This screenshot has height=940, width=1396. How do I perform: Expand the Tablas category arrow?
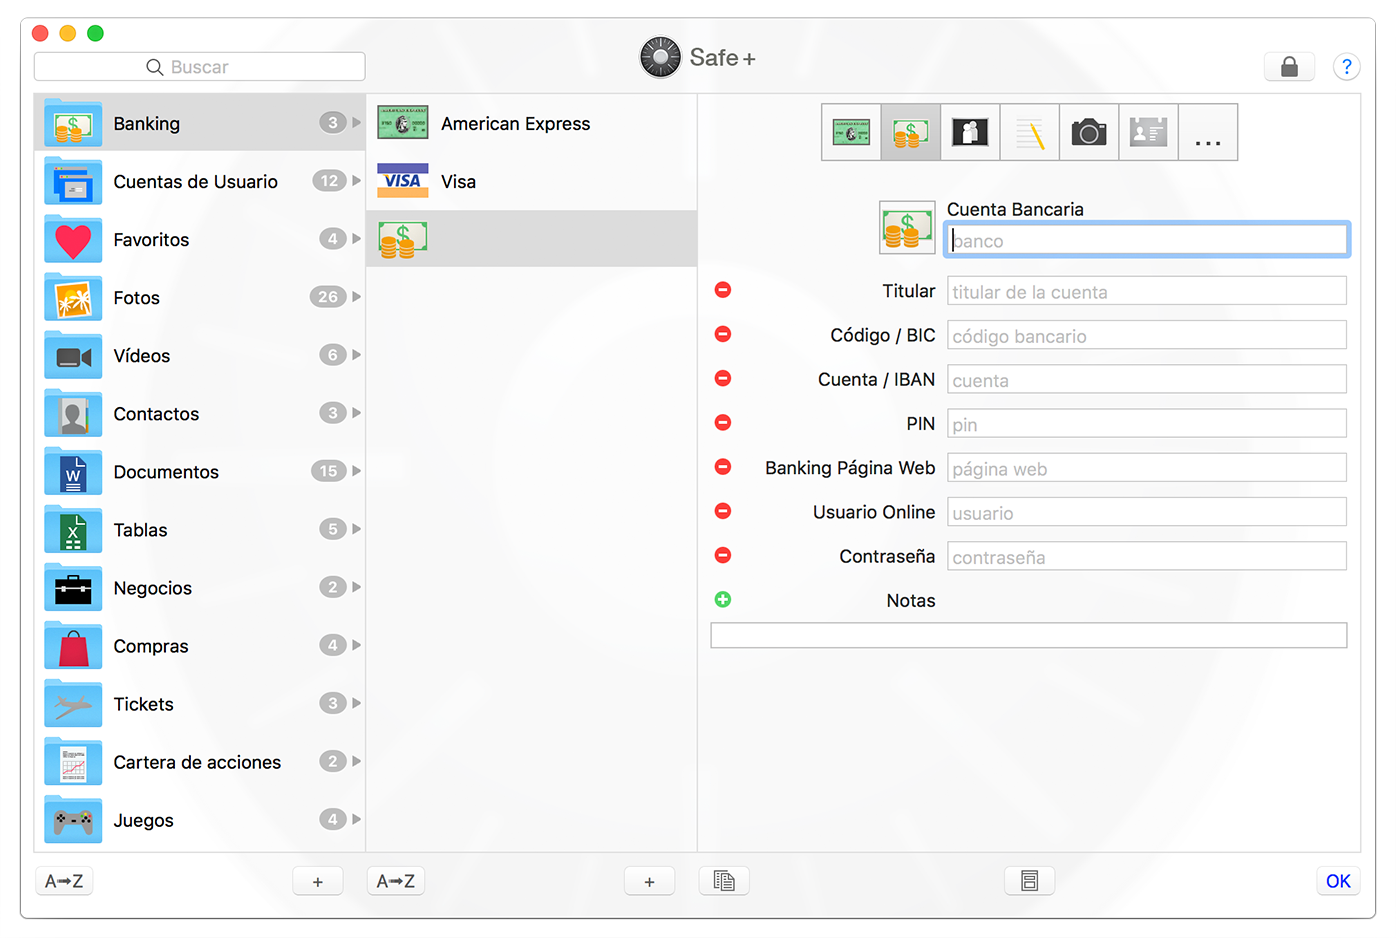(x=356, y=529)
